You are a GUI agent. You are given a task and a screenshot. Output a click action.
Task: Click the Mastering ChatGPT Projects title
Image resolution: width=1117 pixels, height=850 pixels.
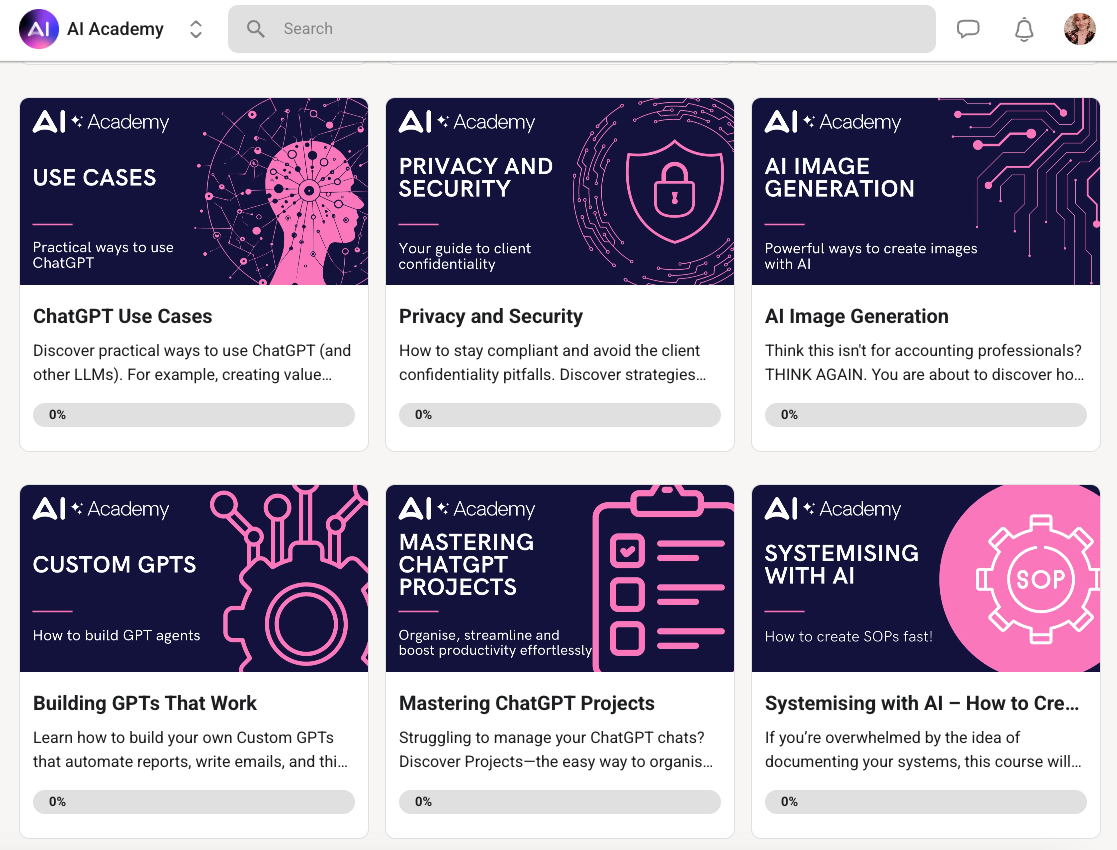[526, 703]
